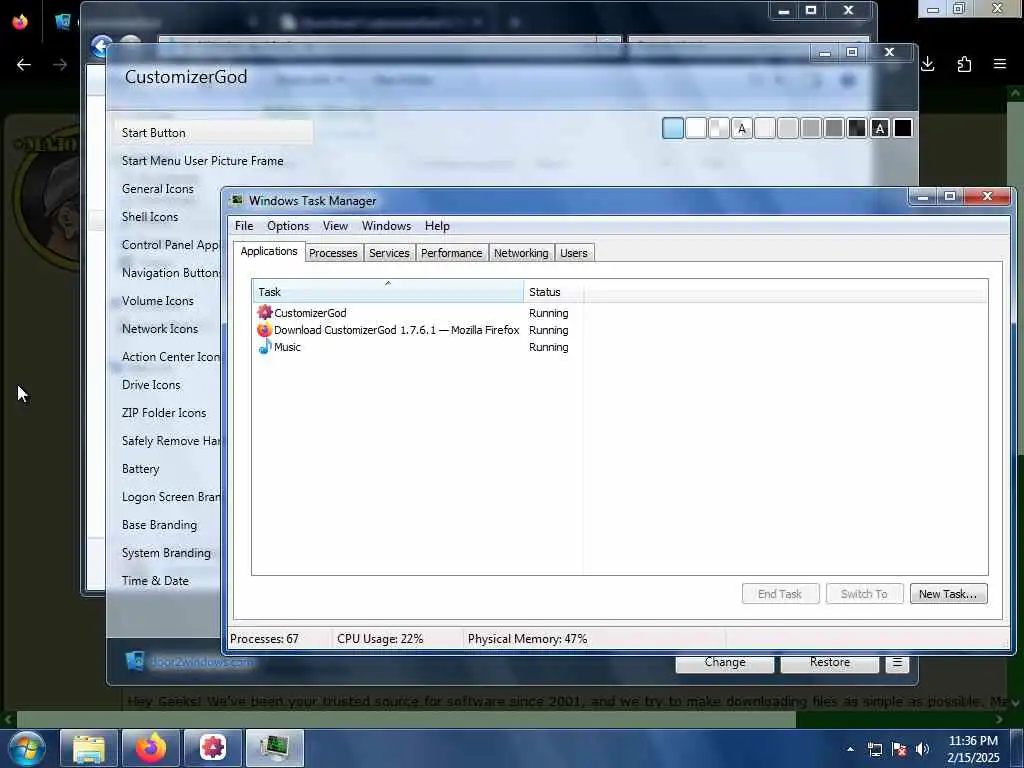Open the Options menu in Task Manager
The height and width of the screenshot is (768, 1024).
pos(288,226)
